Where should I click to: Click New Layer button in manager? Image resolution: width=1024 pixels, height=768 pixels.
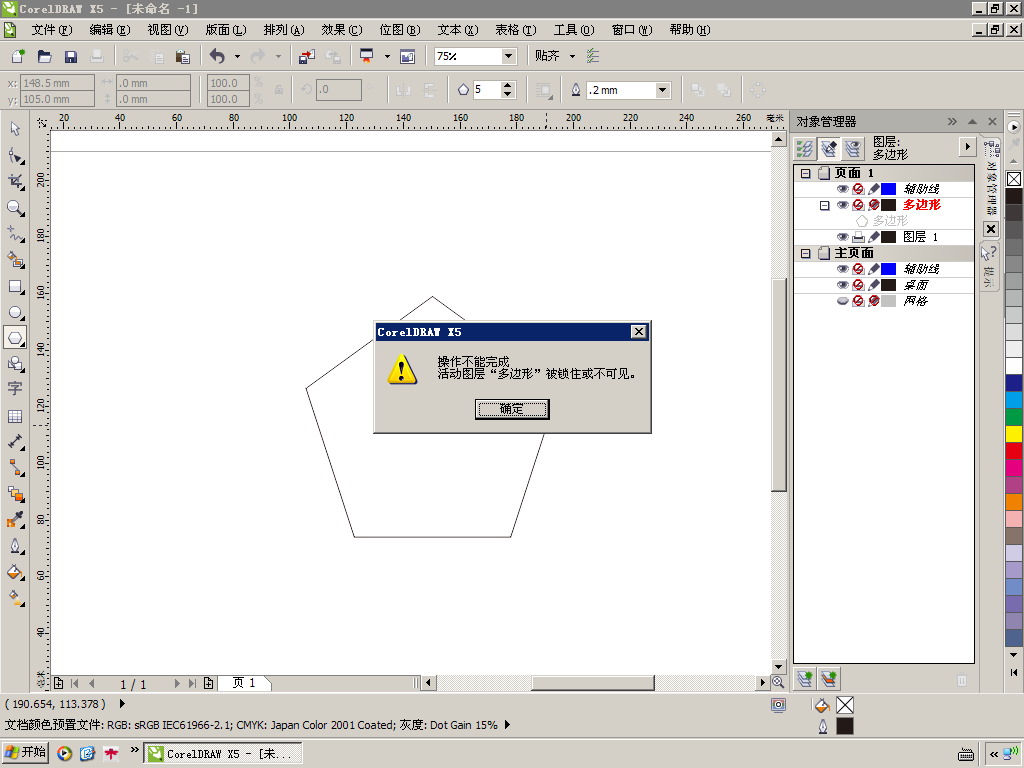805,679
